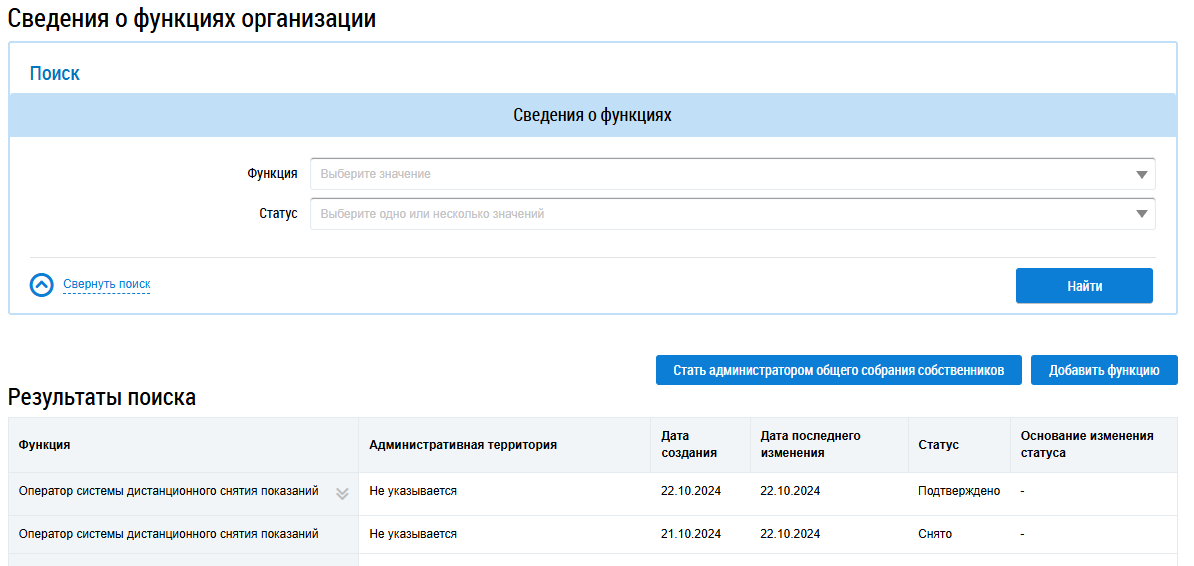Click the 'Административная территория' column header
Image resolution: width=1194 pixels, height=566 pixels.
(463, 445)
